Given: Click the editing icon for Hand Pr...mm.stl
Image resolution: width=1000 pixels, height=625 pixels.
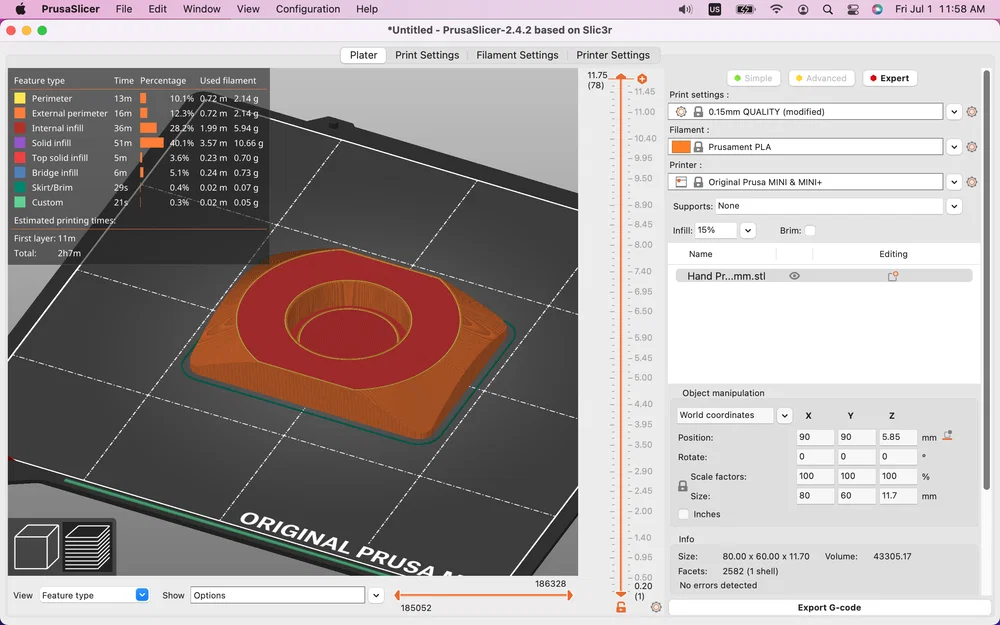Looking at the screenshot, I should [893, 276].
